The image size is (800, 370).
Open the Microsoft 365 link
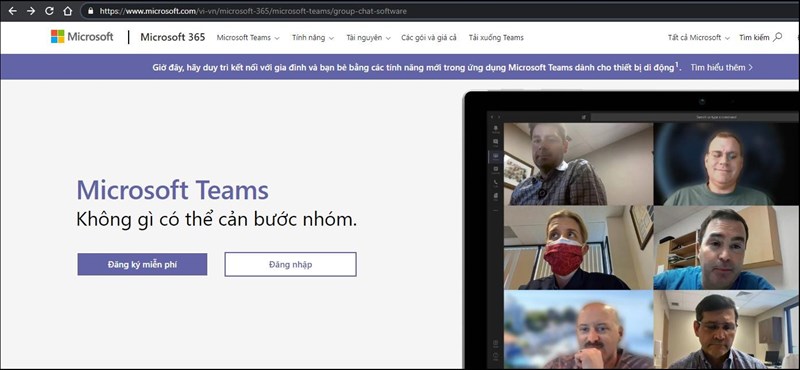[x=172, y=37]
